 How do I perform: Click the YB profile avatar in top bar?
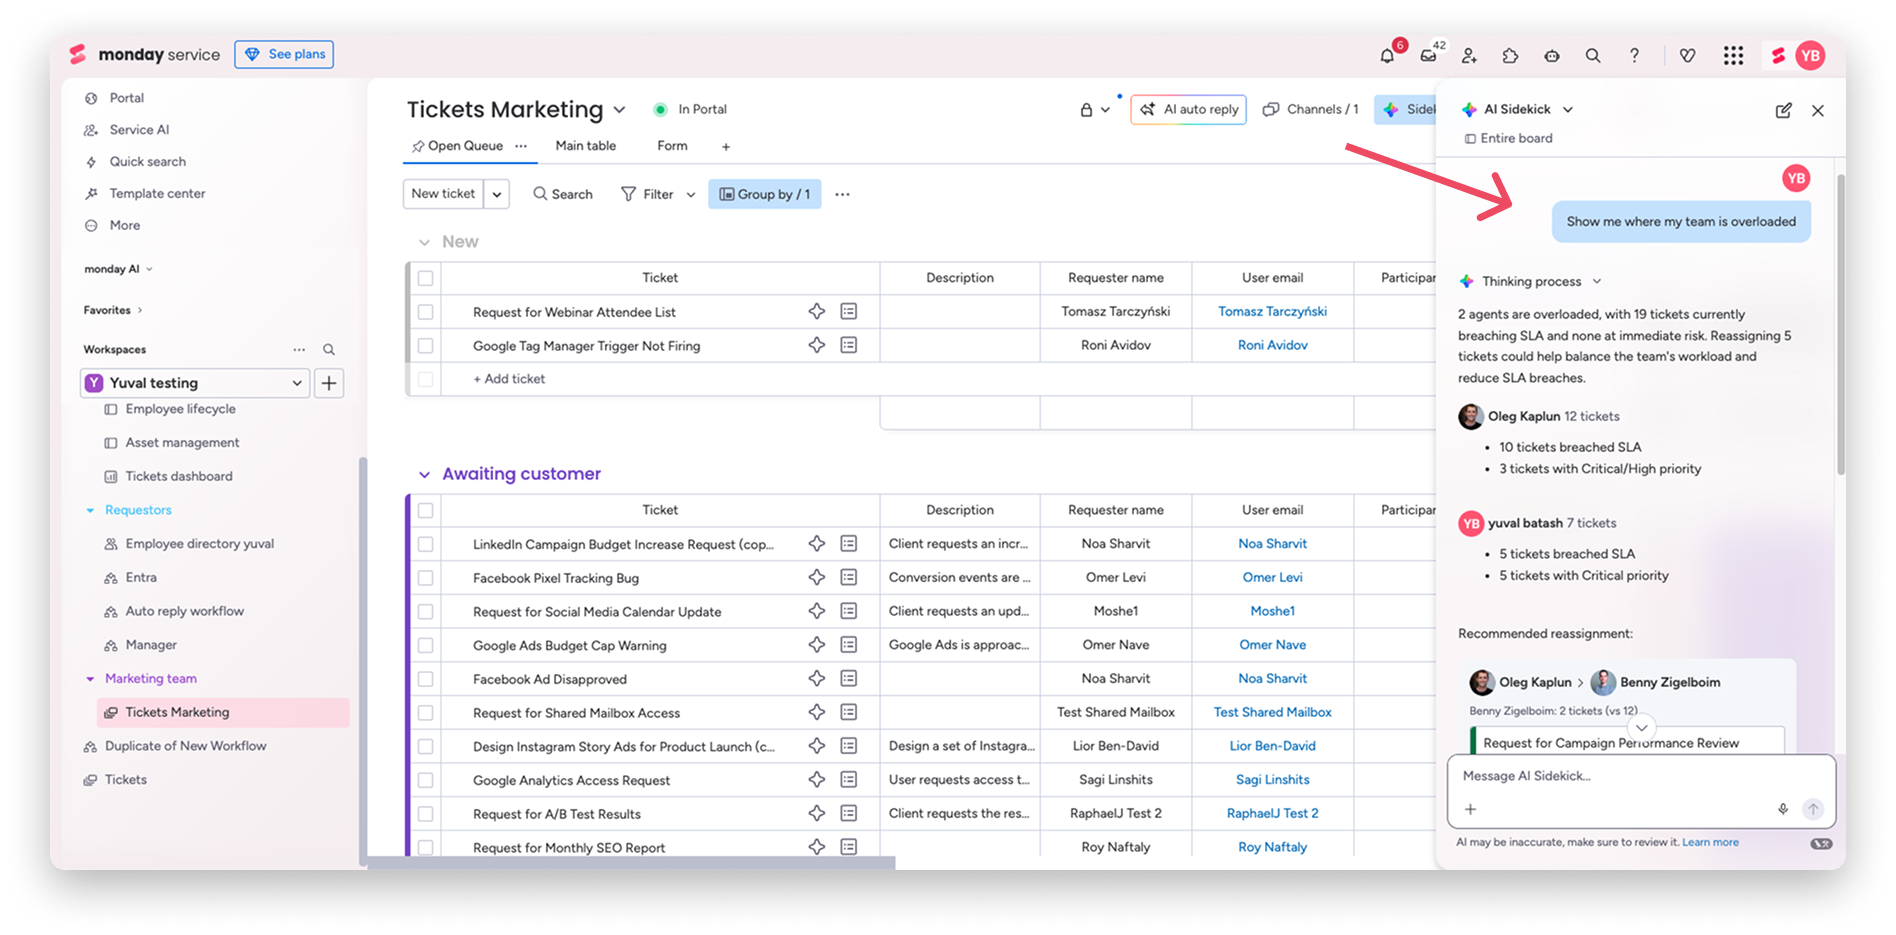pyautogui.click(x=1810, y=56)
